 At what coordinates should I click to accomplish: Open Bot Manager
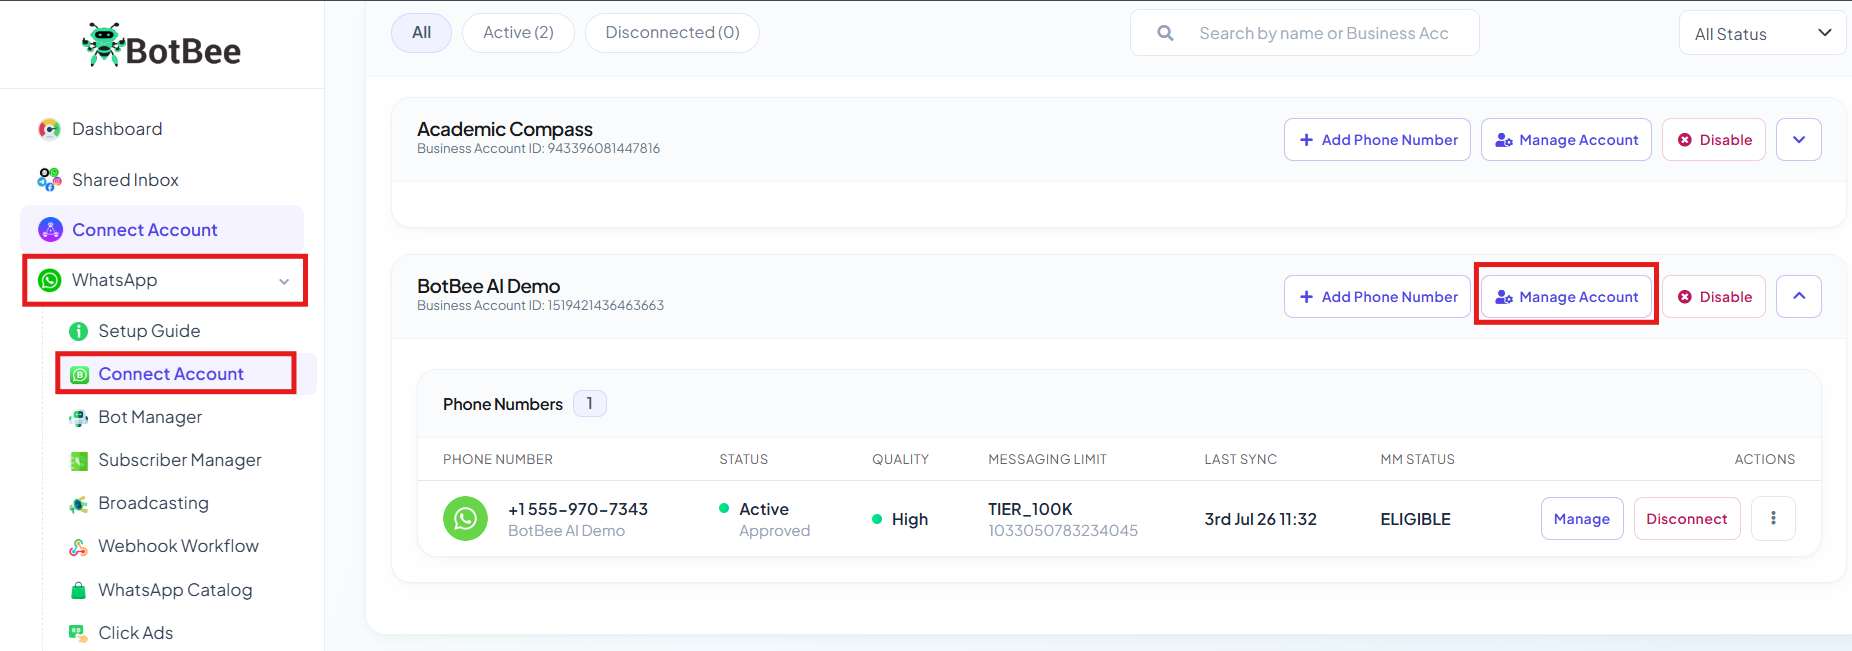[150, 417]
